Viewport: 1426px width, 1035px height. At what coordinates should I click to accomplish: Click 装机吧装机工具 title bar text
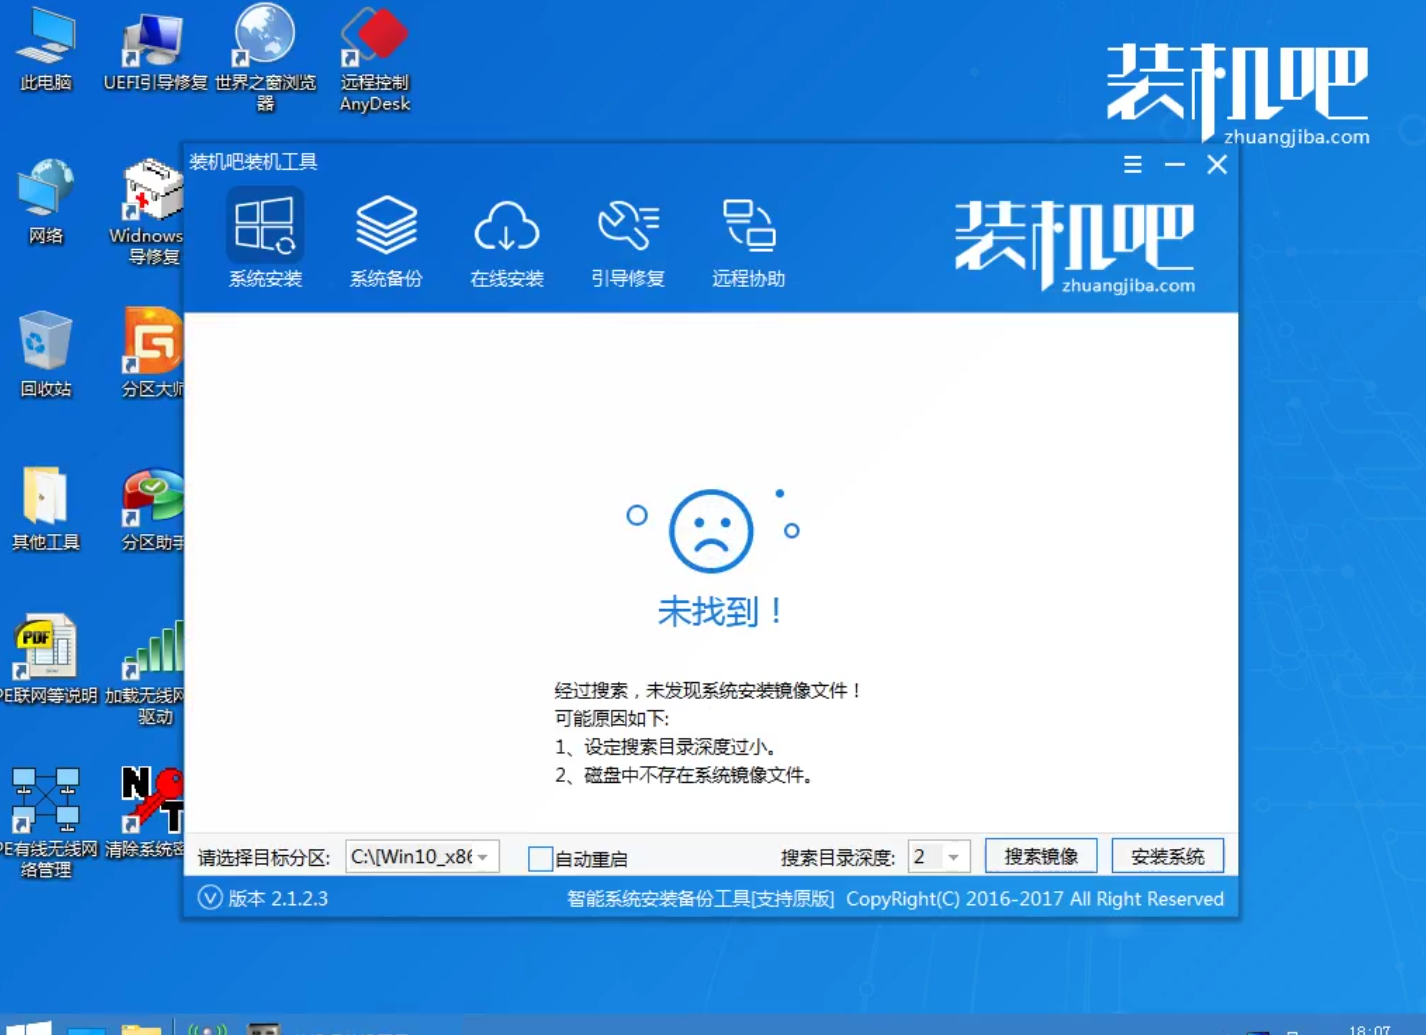(x=253, y=162)
